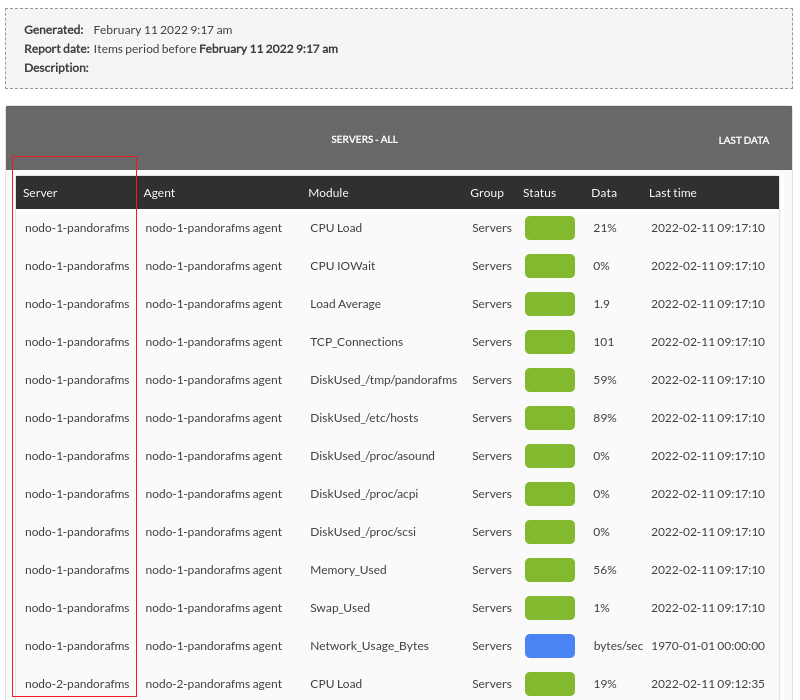Click the green status swatch for CPU Load 21%

pyautogui.click(x=549, y=228)
